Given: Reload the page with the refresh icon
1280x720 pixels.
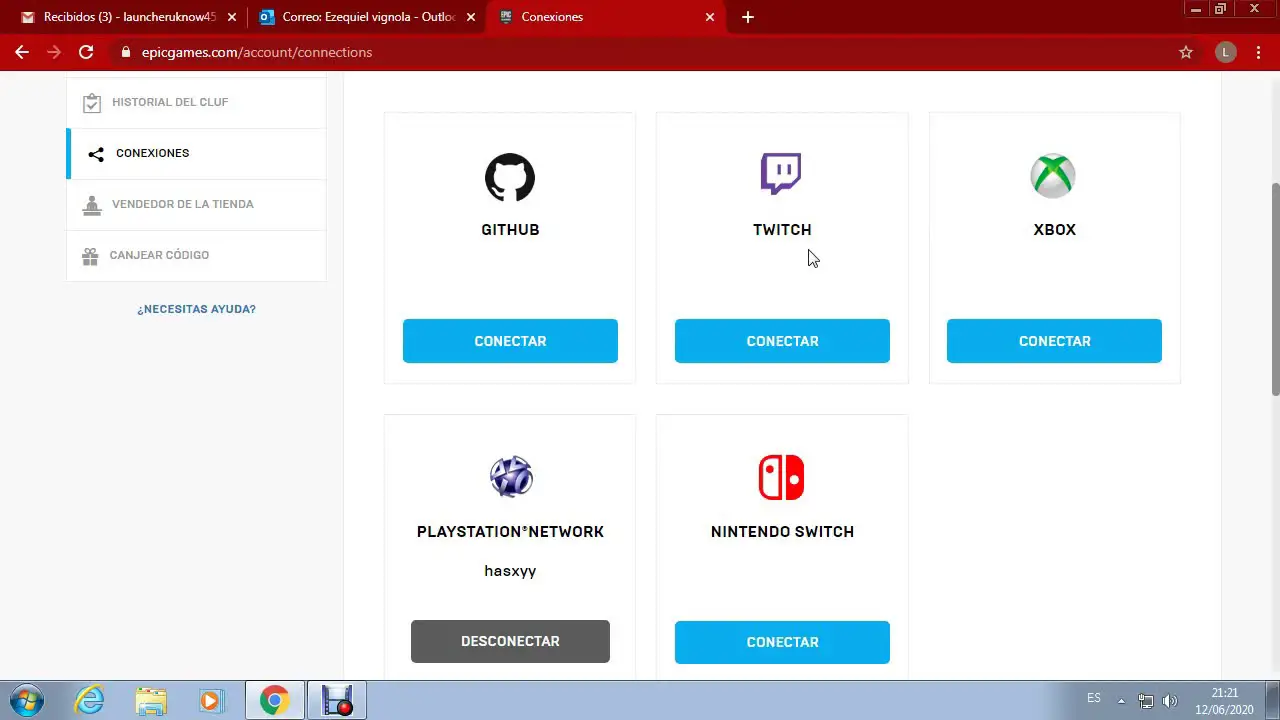Looking at the screenshot, I should 86,52.
